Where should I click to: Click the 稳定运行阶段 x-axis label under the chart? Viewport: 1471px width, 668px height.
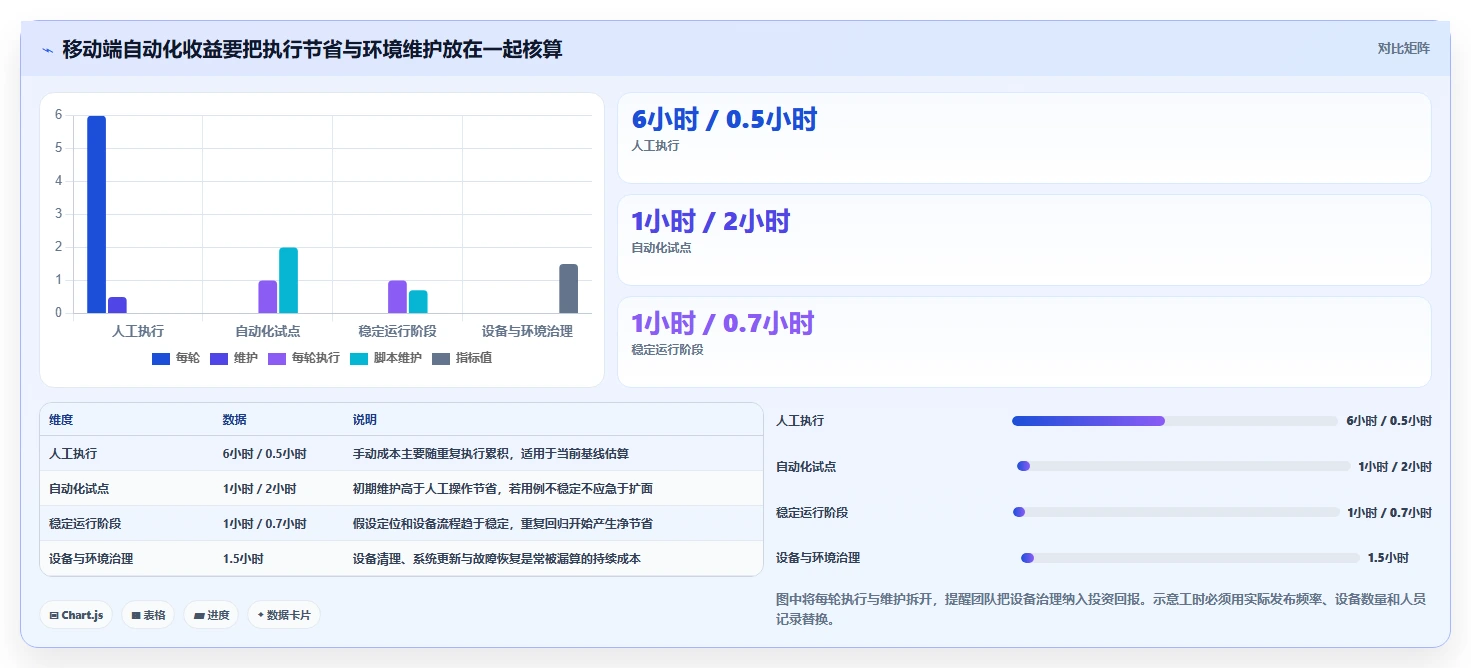[x=397, y=331]
